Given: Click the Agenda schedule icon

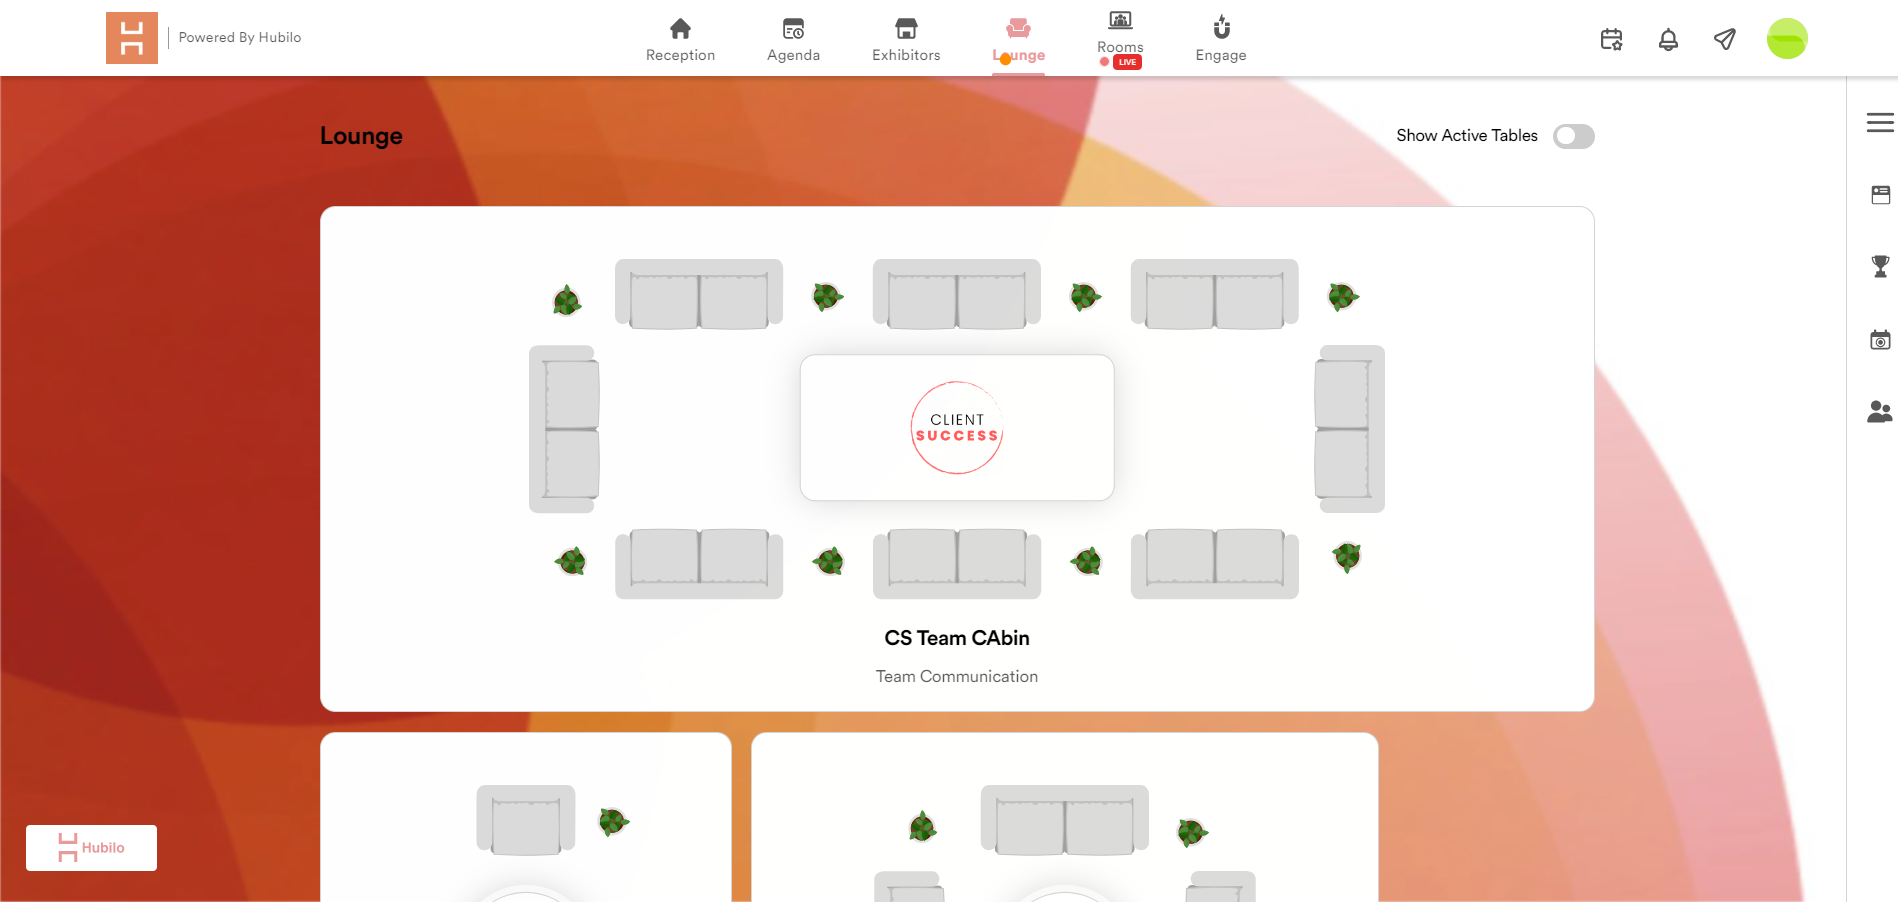Looking at the screenshot, I should tap(793, 28).
